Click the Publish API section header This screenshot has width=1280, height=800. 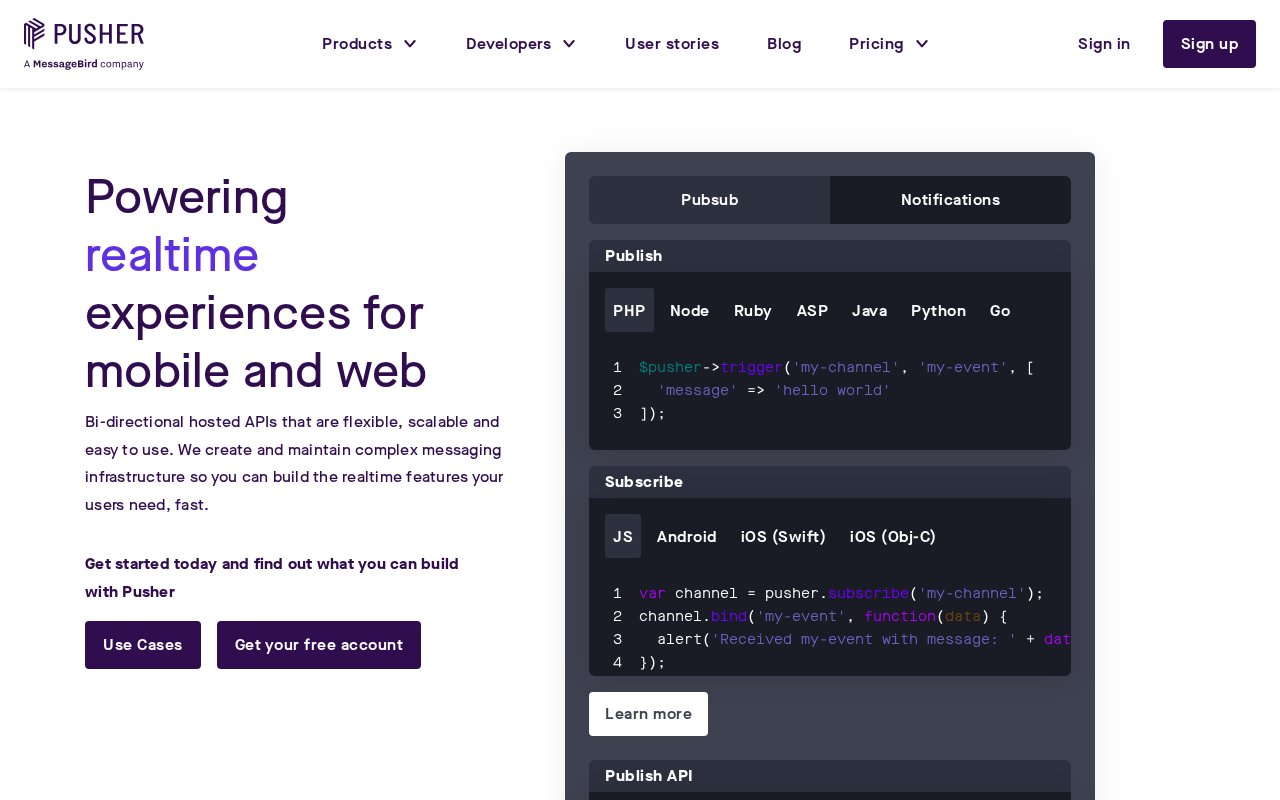(x=830, y=776)
